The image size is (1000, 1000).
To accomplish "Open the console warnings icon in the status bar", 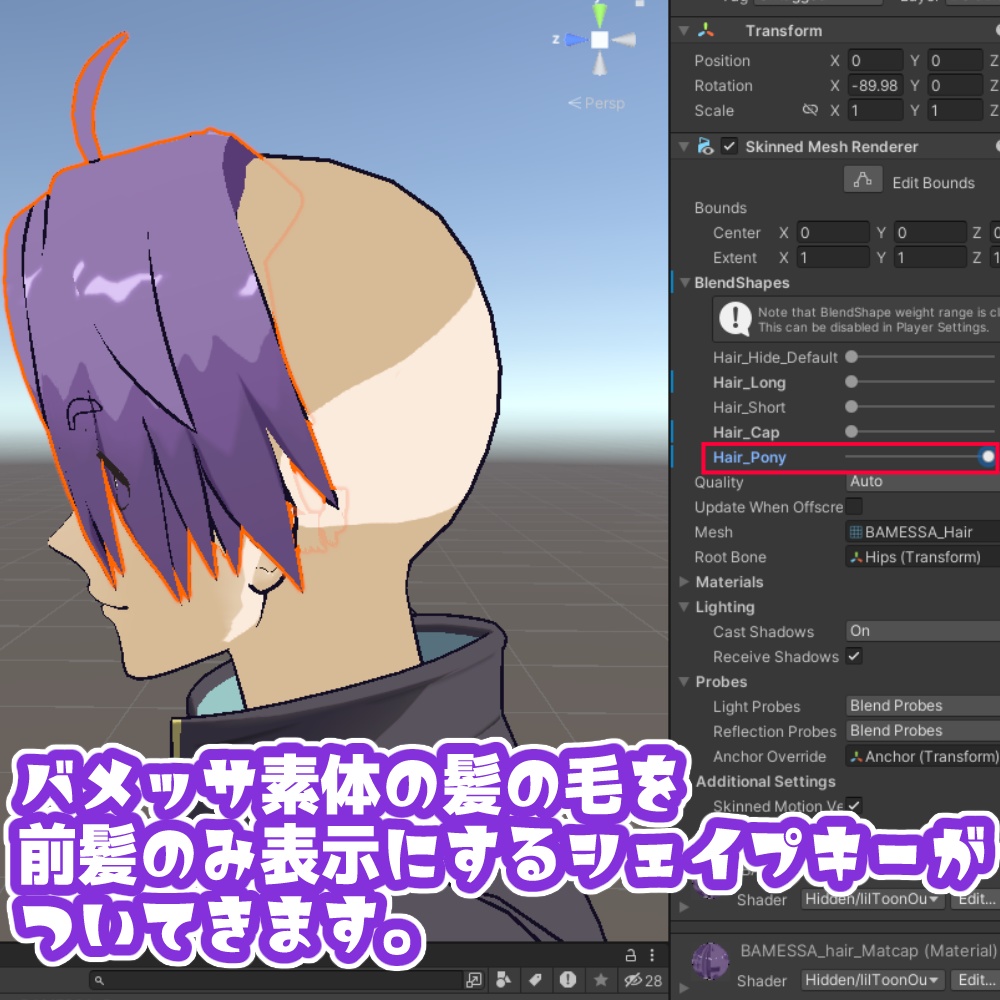I will click(x=569, y=980).
